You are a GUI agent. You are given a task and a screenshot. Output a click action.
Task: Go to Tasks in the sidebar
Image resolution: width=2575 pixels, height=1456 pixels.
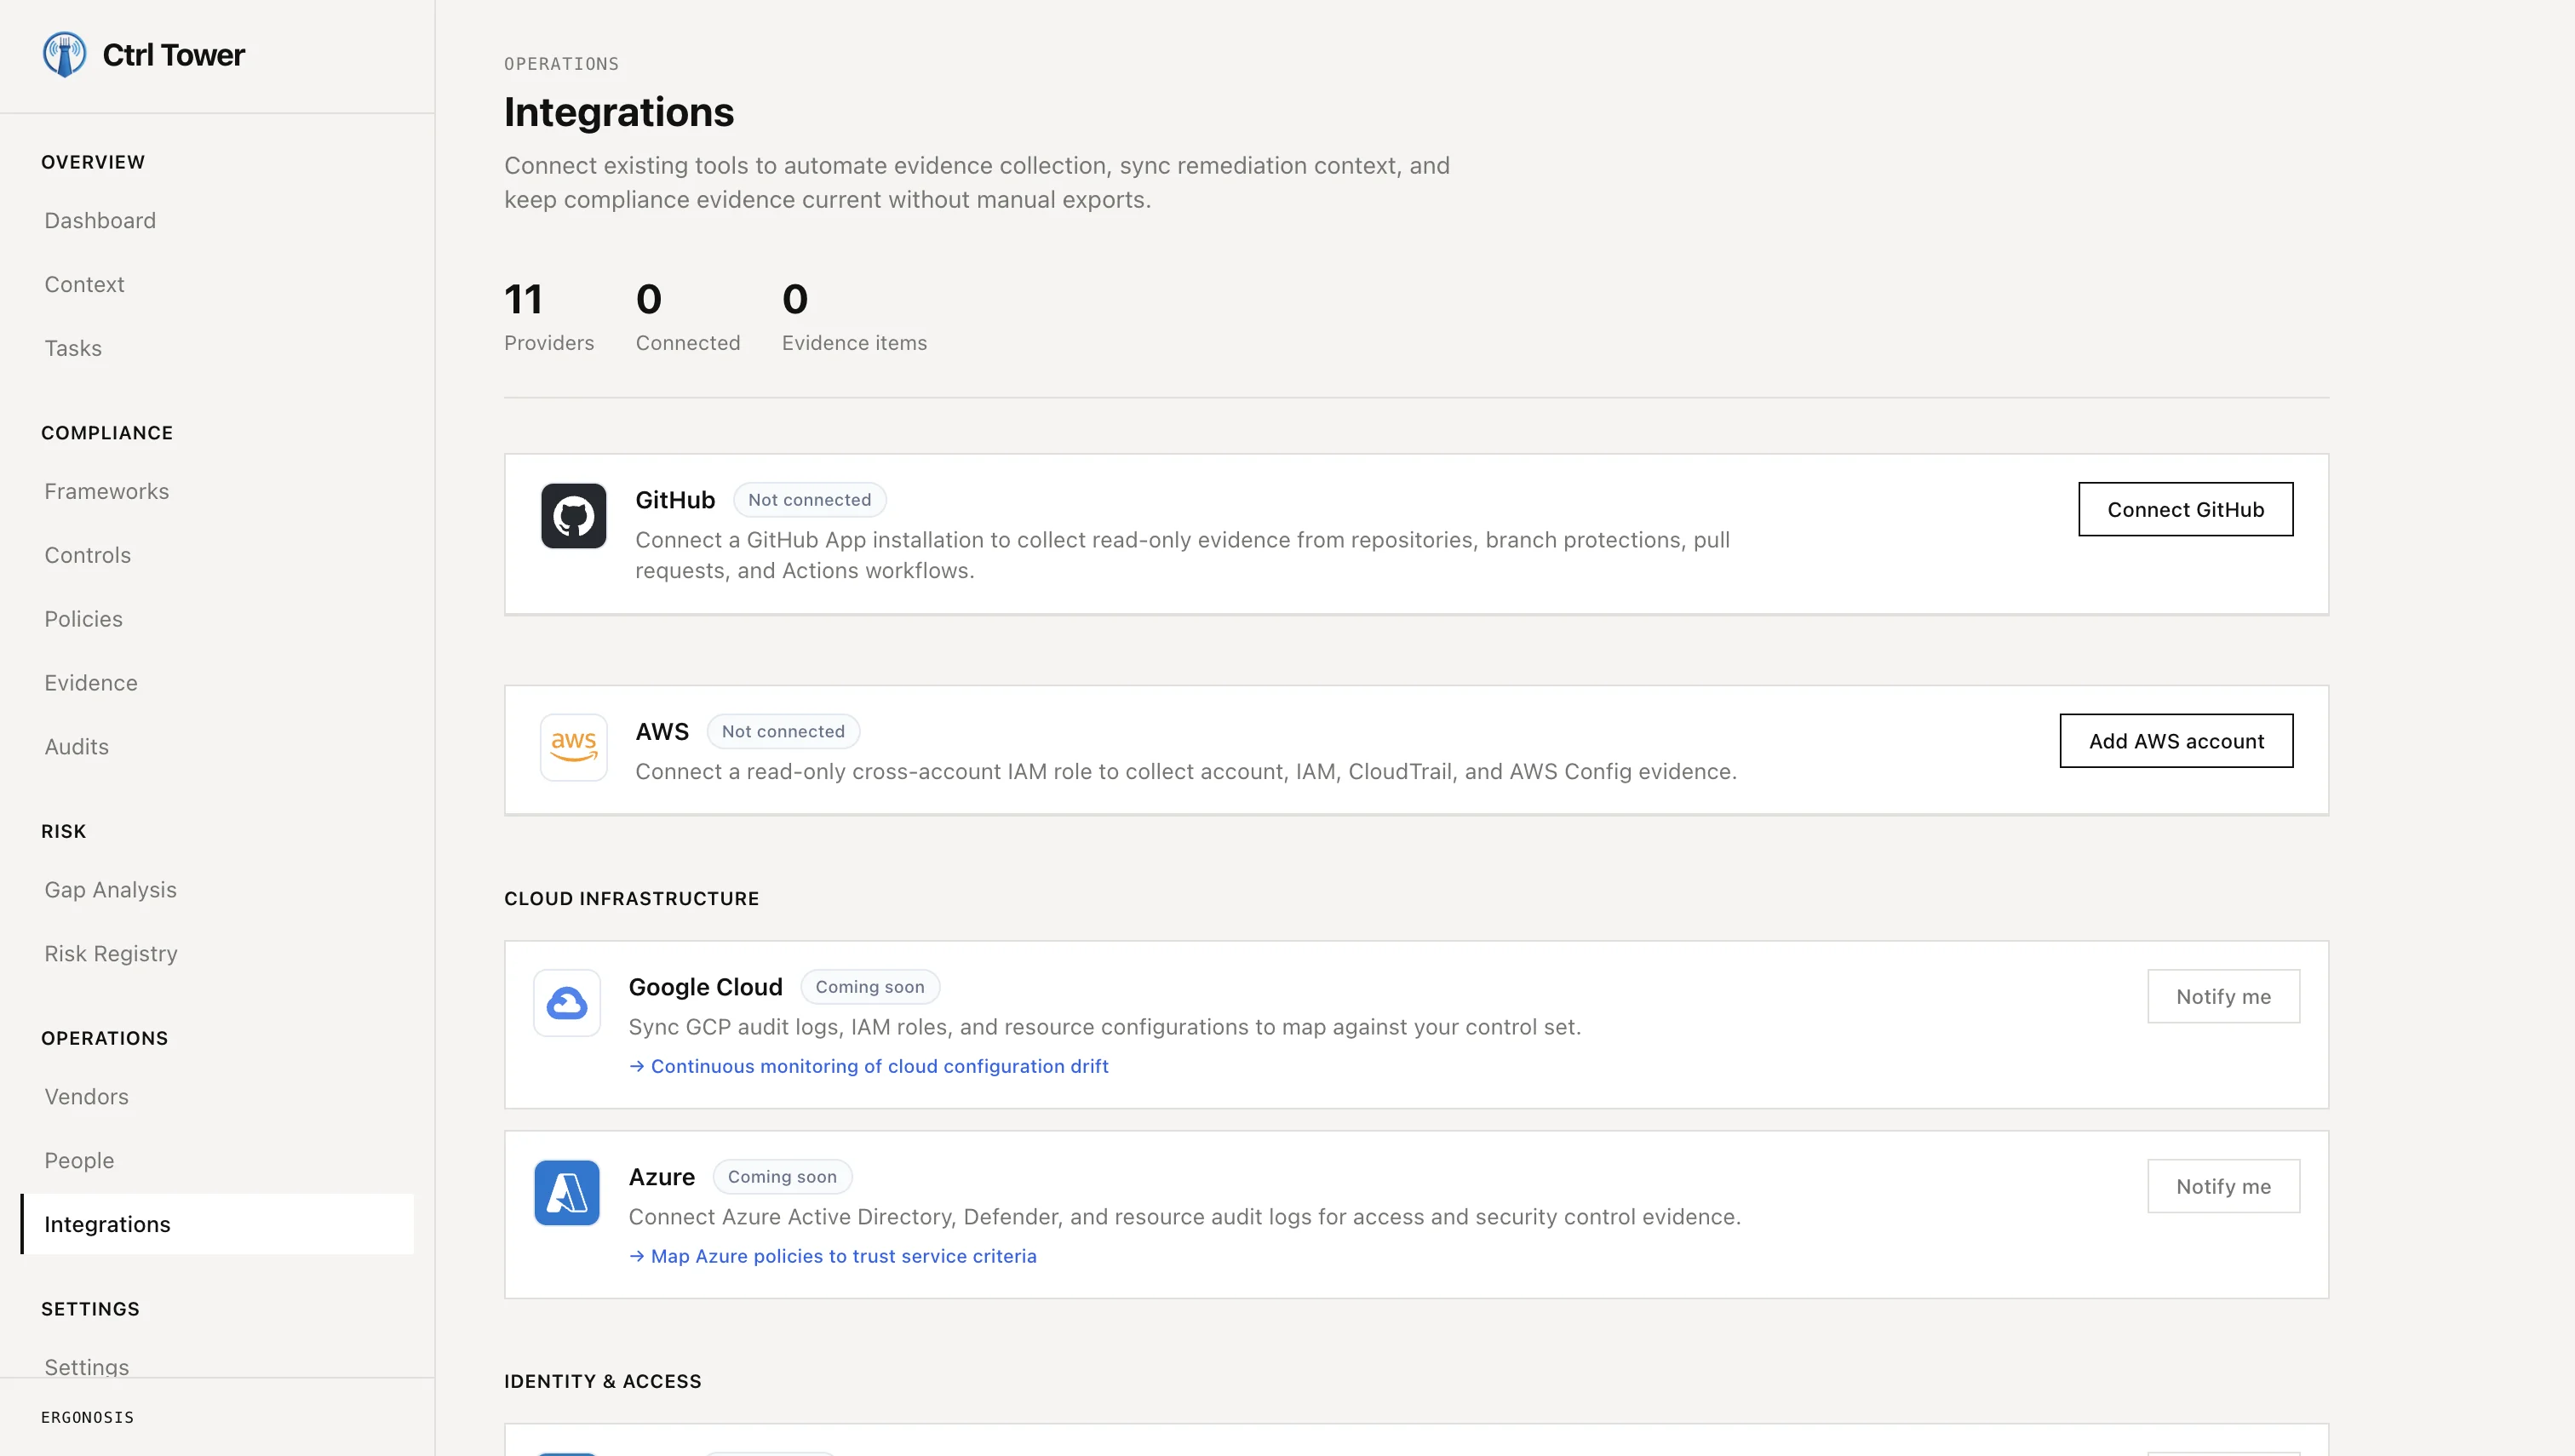73,348
